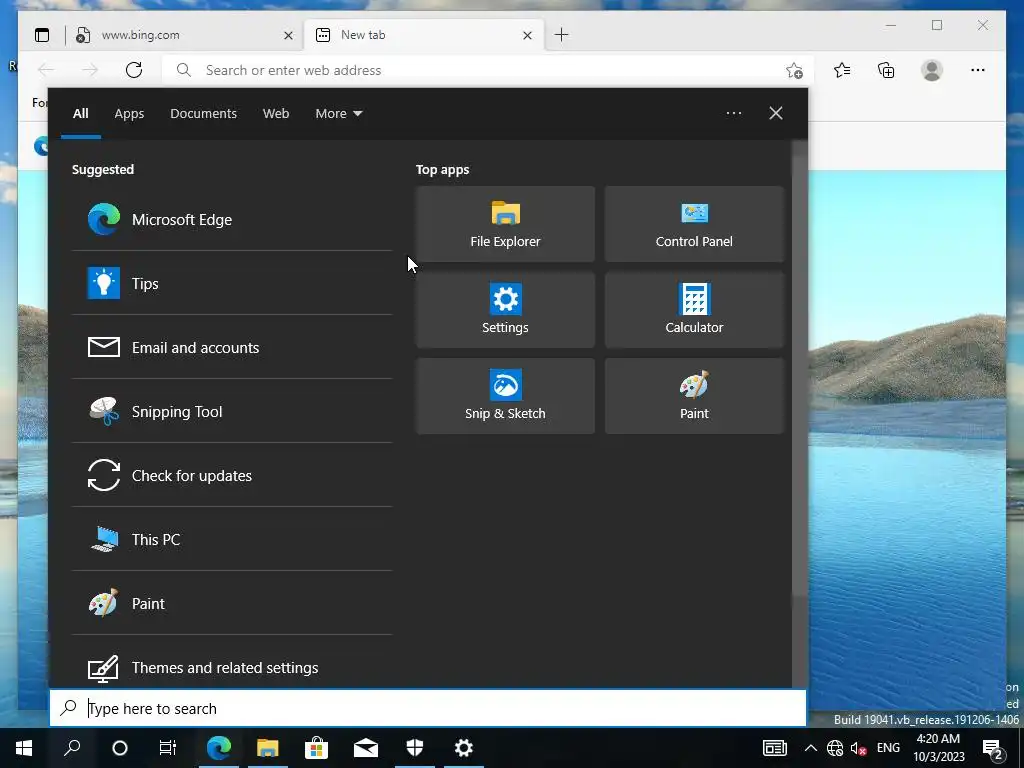Open File Explorer tile in Top apps
The image size is (1024, 768).
(505, 224)
